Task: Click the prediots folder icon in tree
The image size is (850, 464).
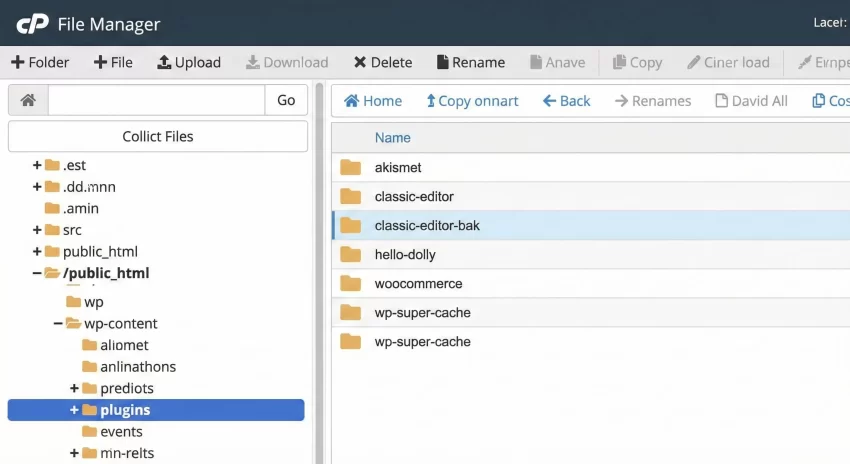Action: click(89, 388)
